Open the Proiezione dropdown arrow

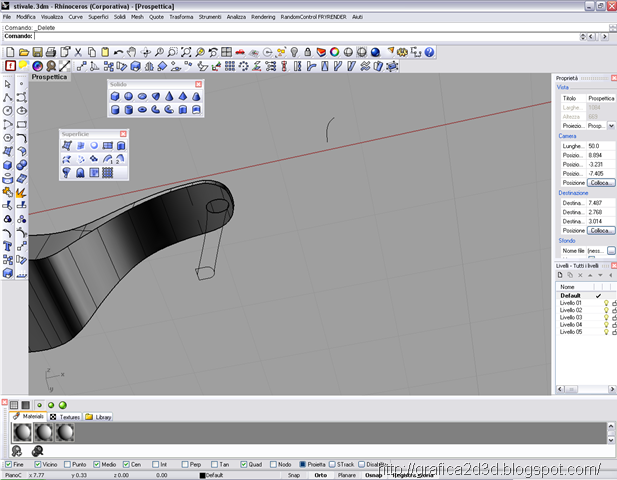(x=611, y=126)
